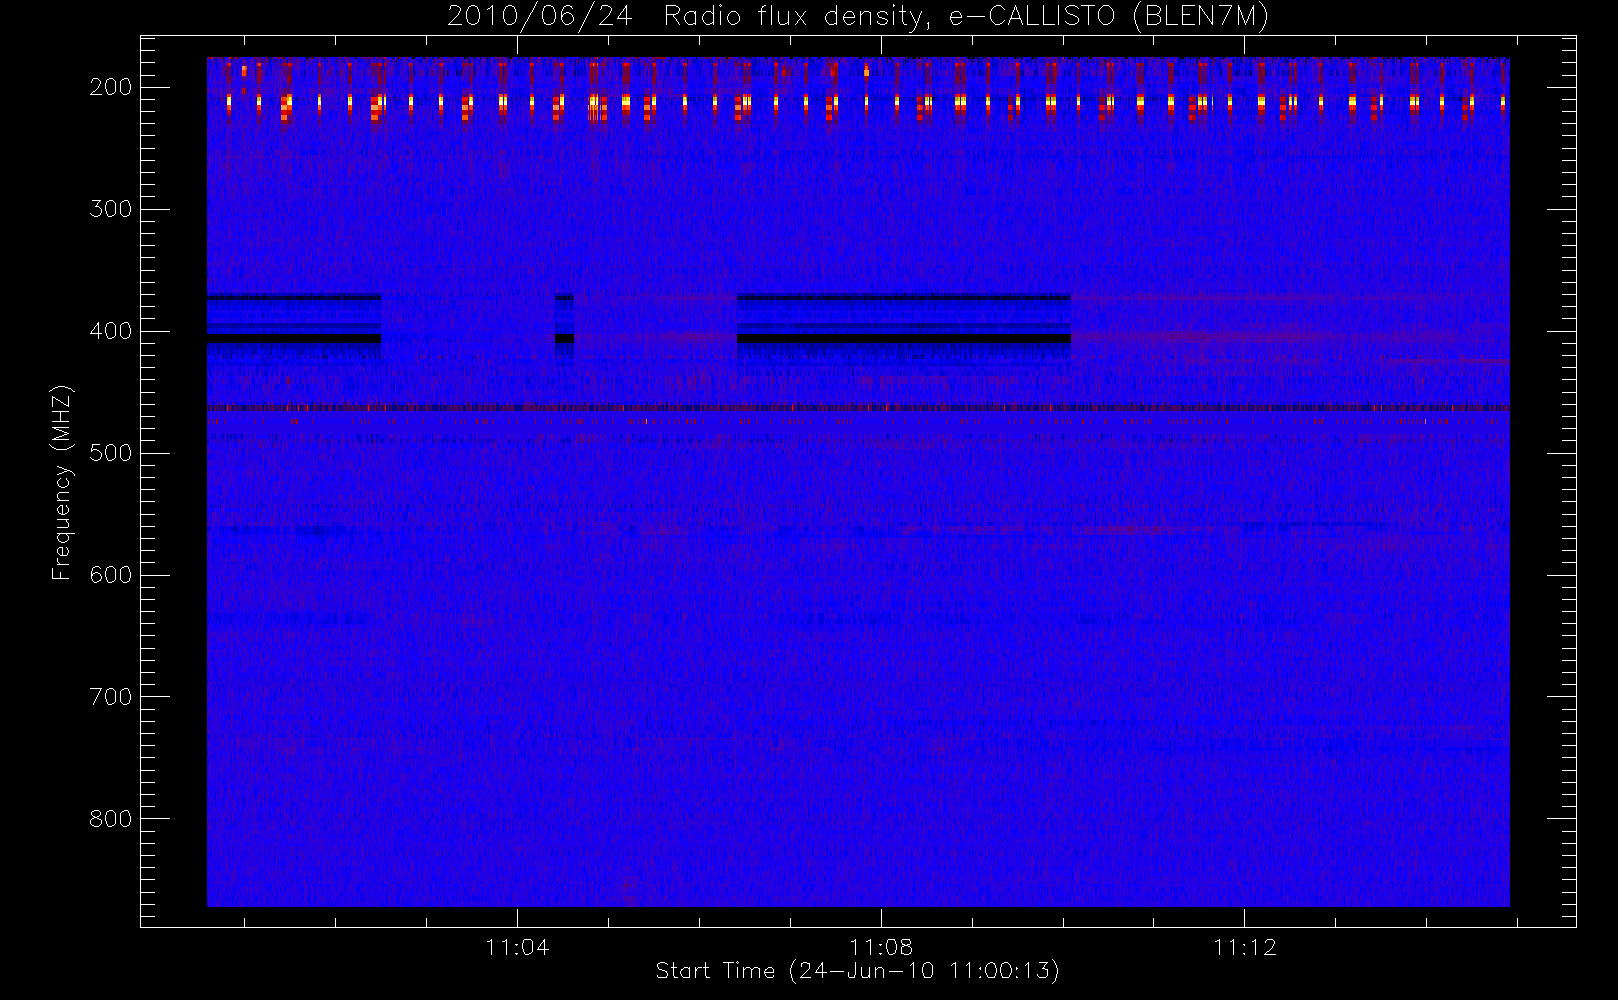This screenshot has height=1000, width=1618.
Task: Click the 200 frequency tick label
Action: coord(110,87)
